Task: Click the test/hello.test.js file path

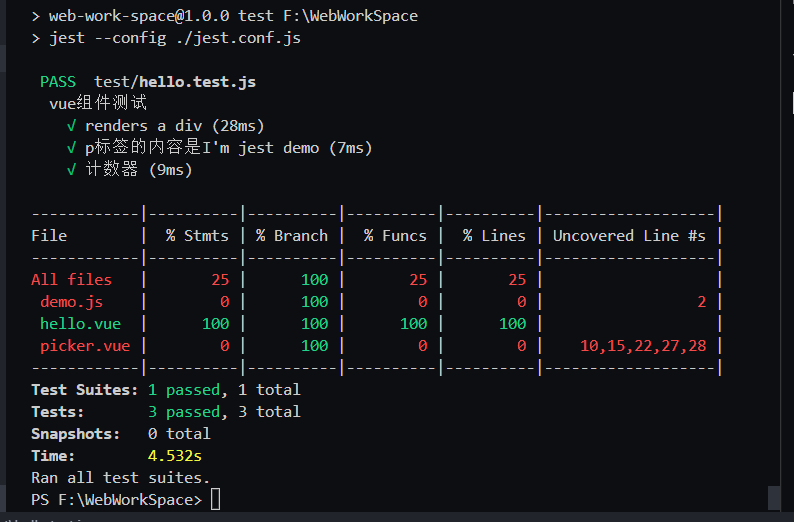Action: pyautogui.click(x=175, y=82)
